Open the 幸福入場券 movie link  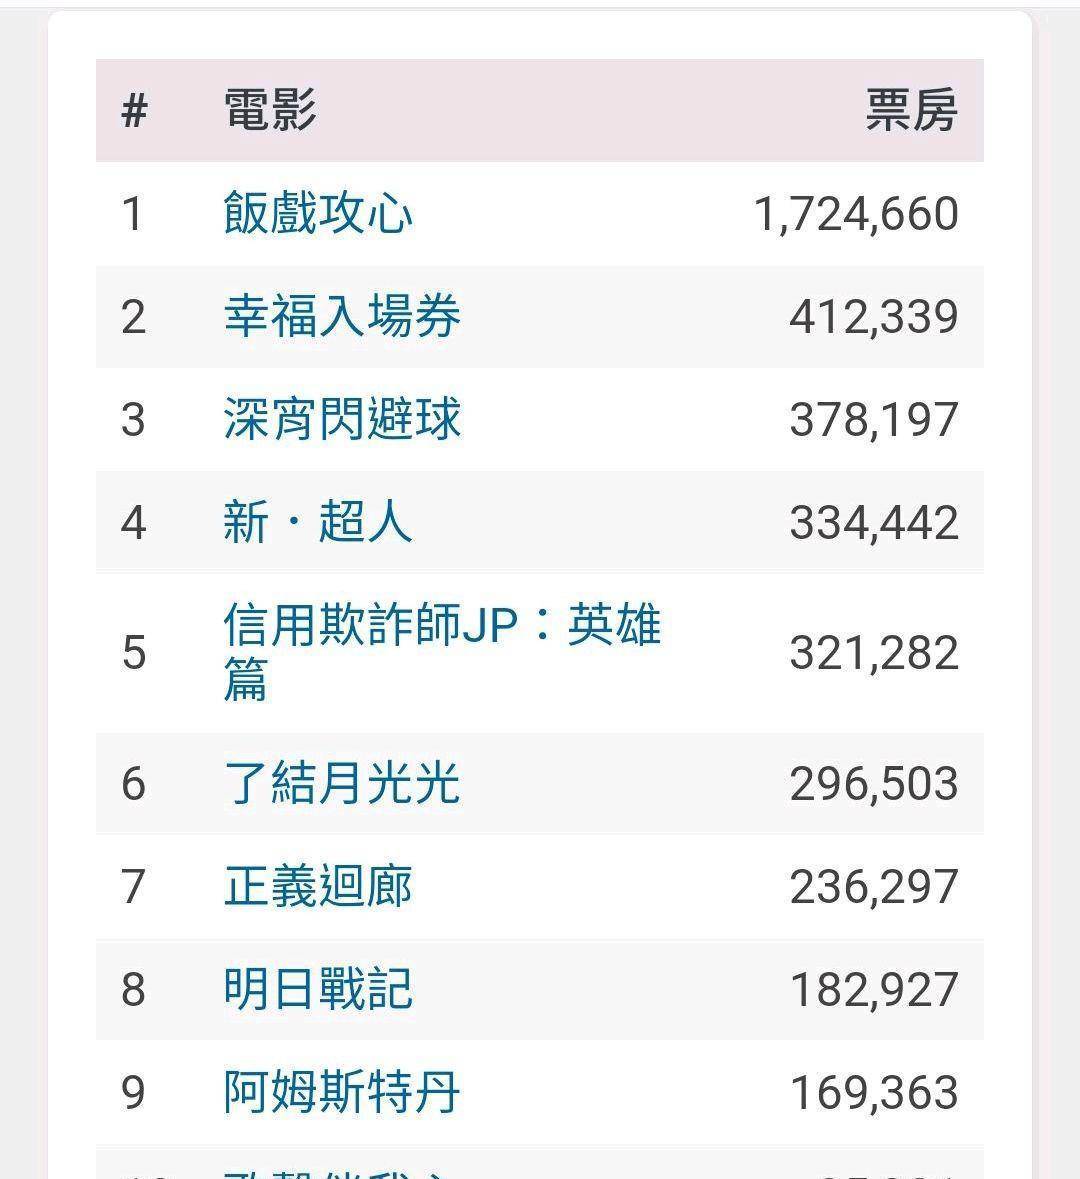pos(342,317)
